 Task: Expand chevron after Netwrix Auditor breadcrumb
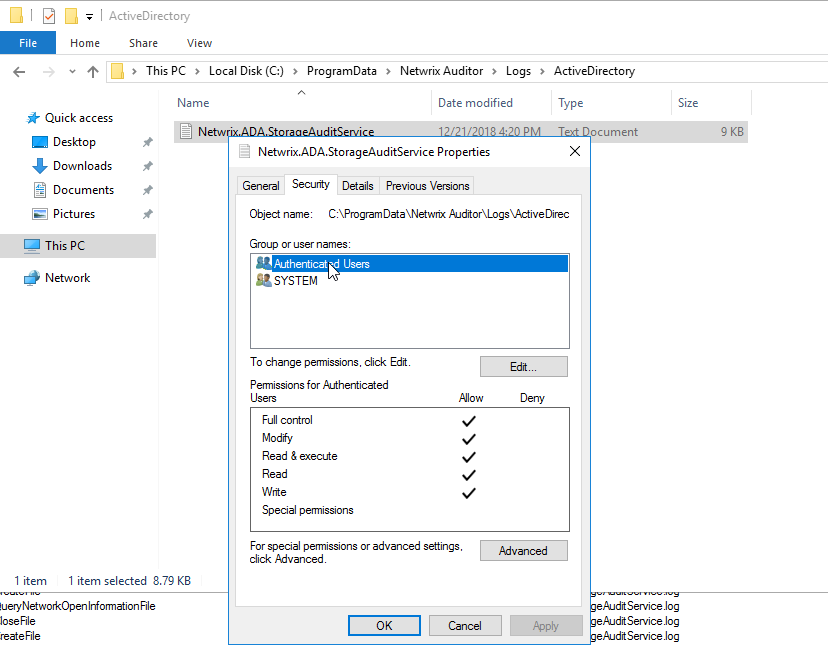coord(495,71)
